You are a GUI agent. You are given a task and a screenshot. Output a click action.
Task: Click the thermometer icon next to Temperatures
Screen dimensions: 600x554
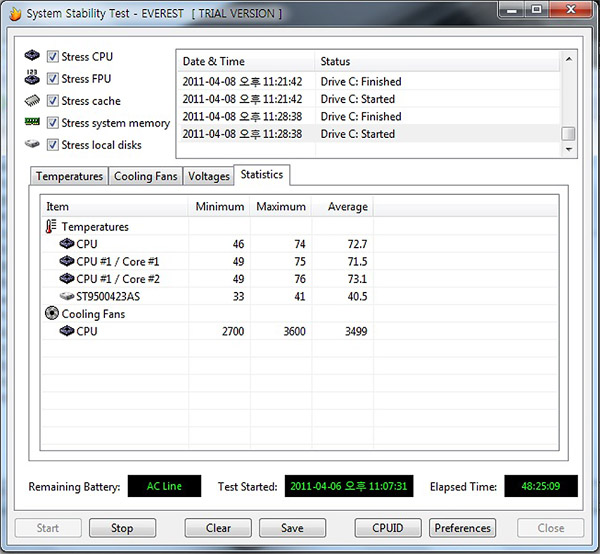[51, 226]
